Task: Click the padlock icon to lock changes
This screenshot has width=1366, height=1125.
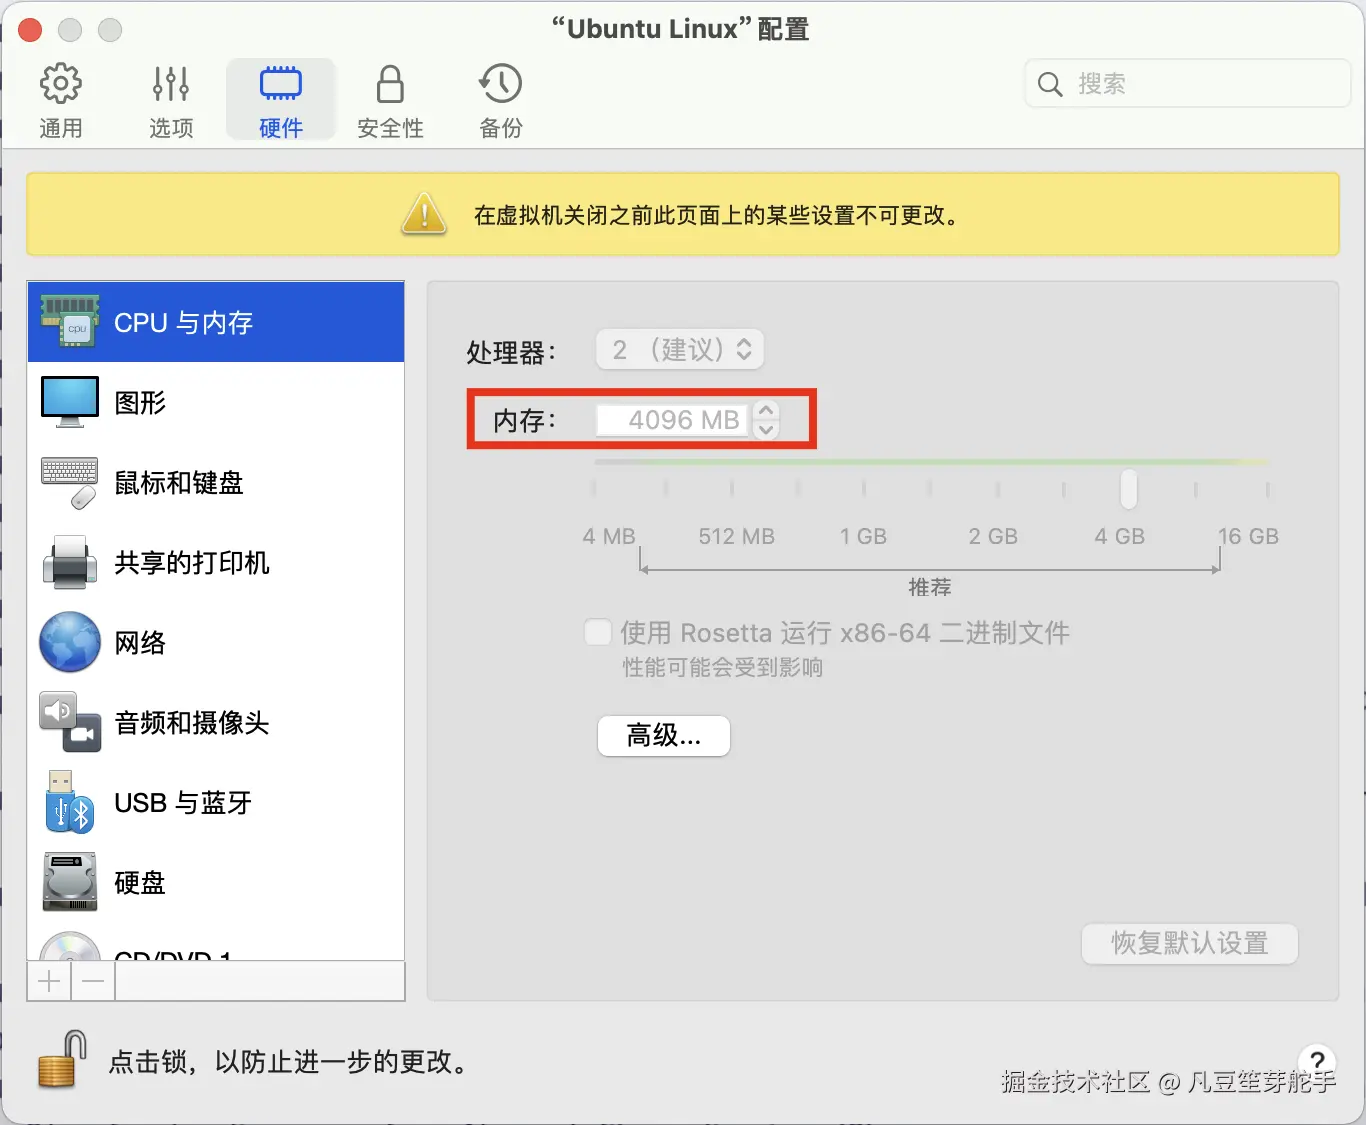Action: 61,1060
